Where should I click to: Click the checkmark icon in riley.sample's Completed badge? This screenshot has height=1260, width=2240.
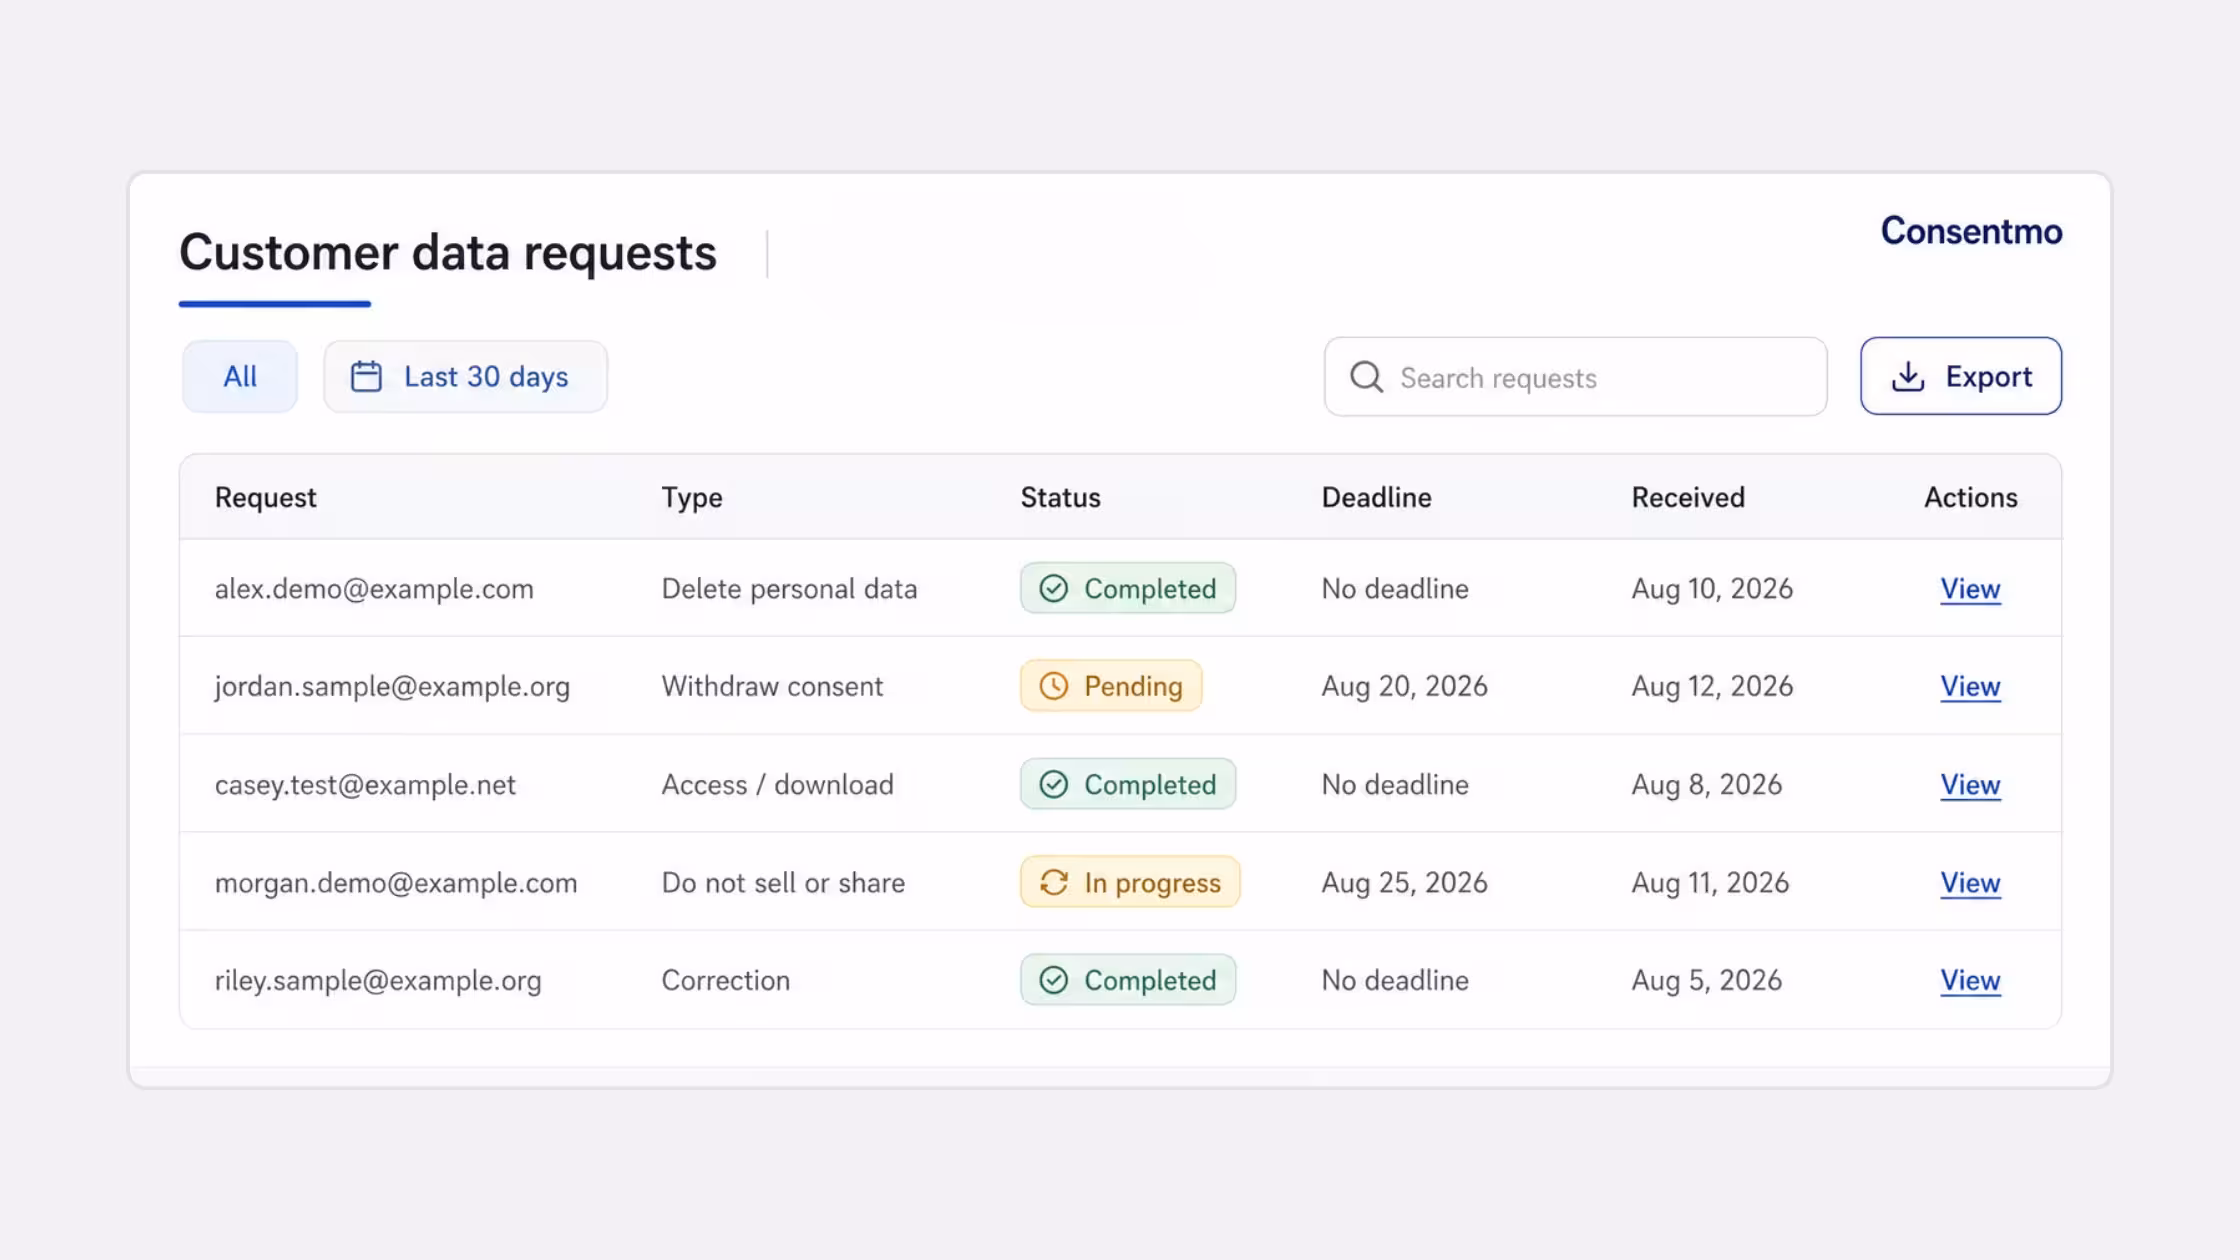[x=1054, y=981]
